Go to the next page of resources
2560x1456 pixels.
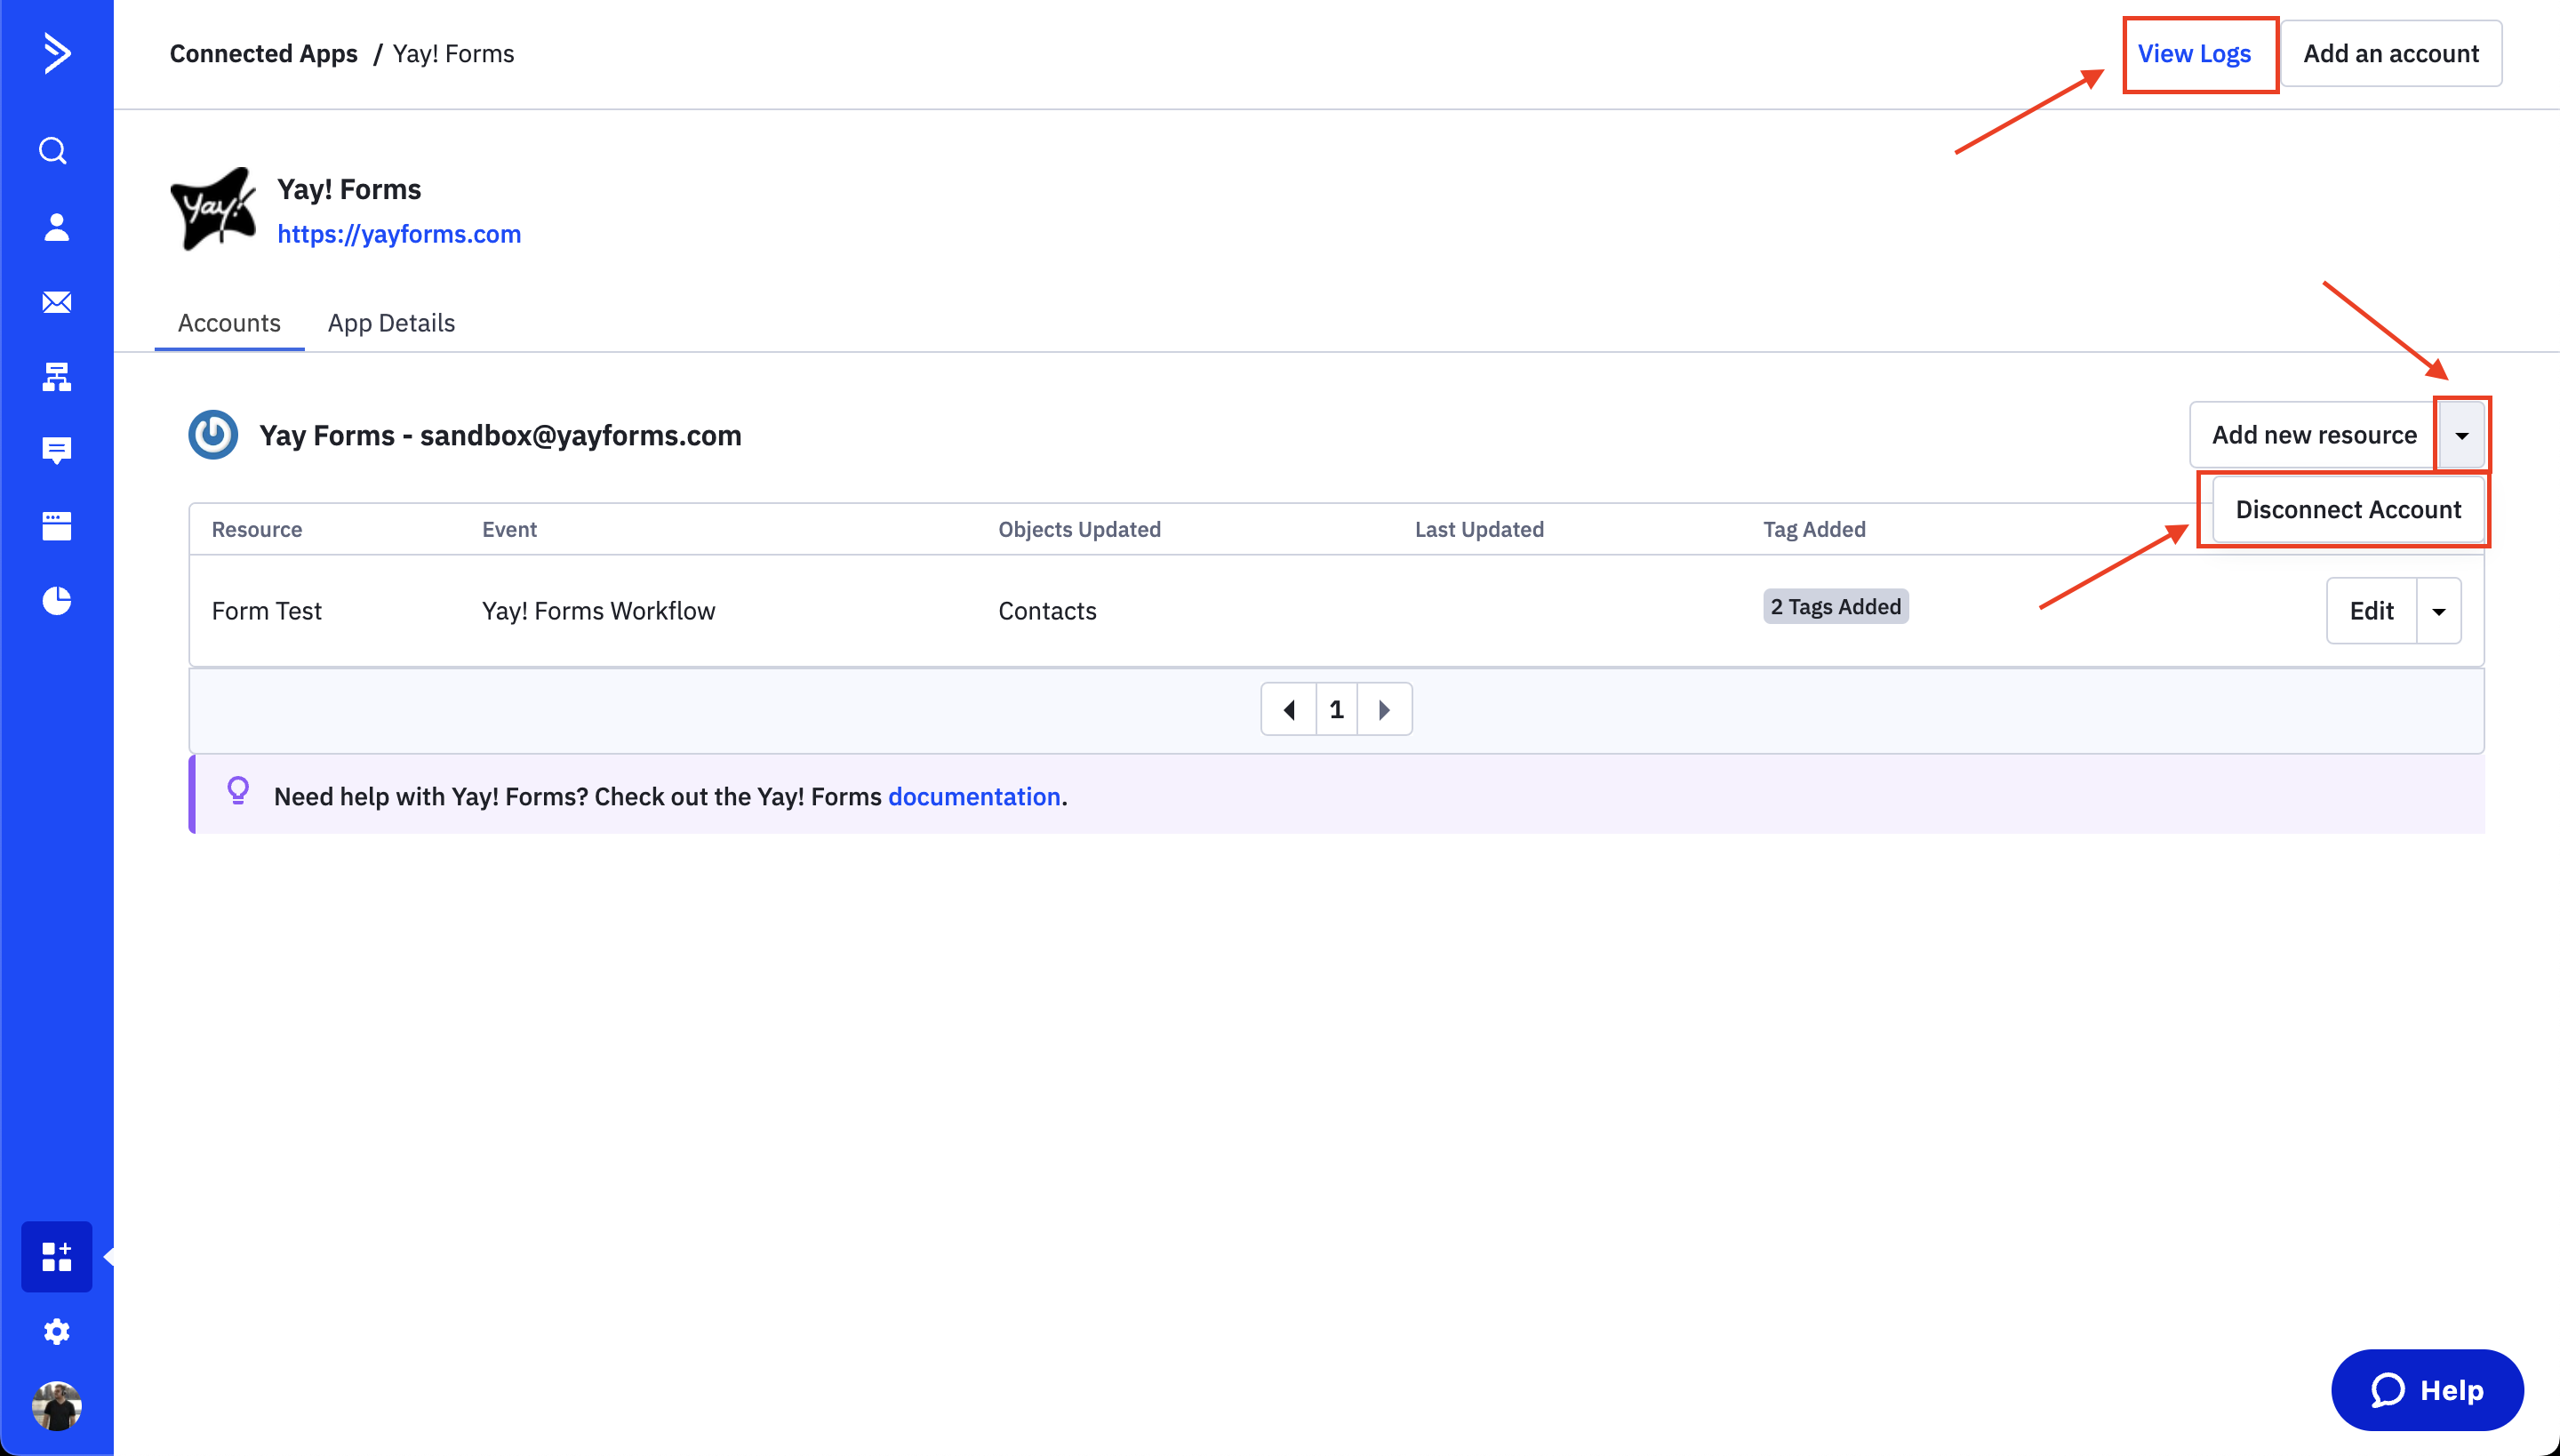(x=1384, y=708)
